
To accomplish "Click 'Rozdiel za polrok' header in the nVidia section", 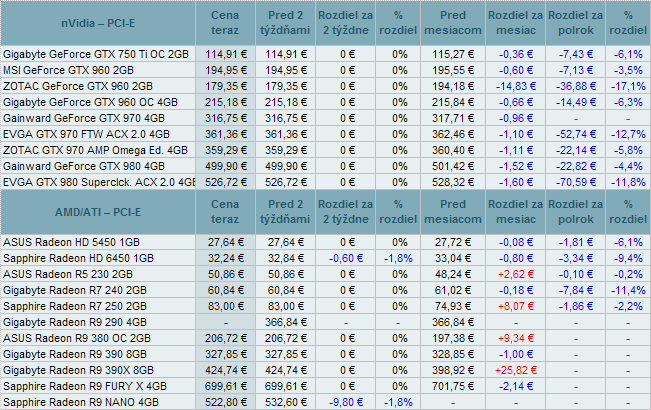I will 575,23.
